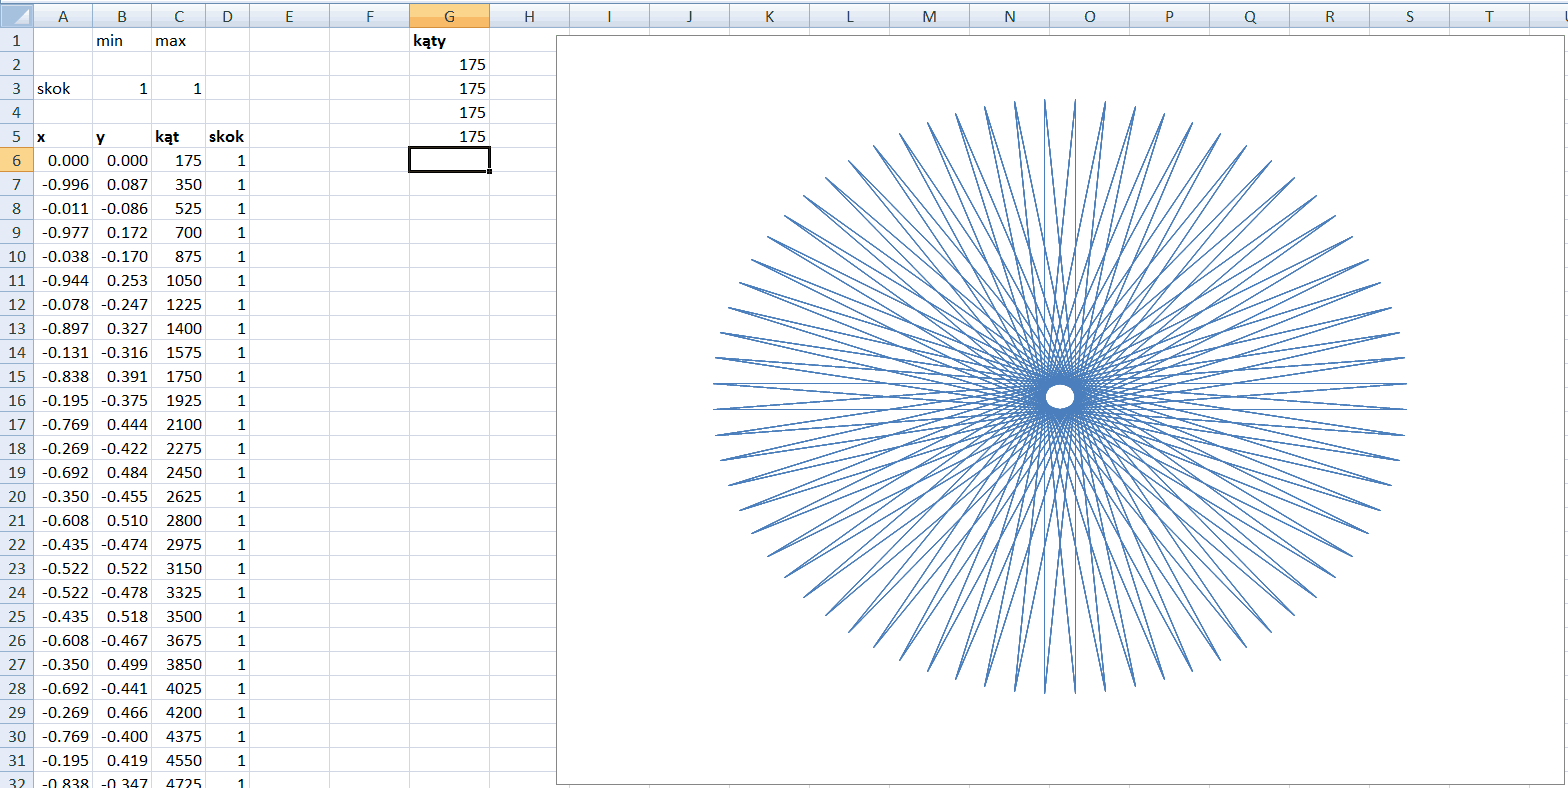
Task: Click the cell showing 4550
Action: pyautogui.click(x=178, y=760)
